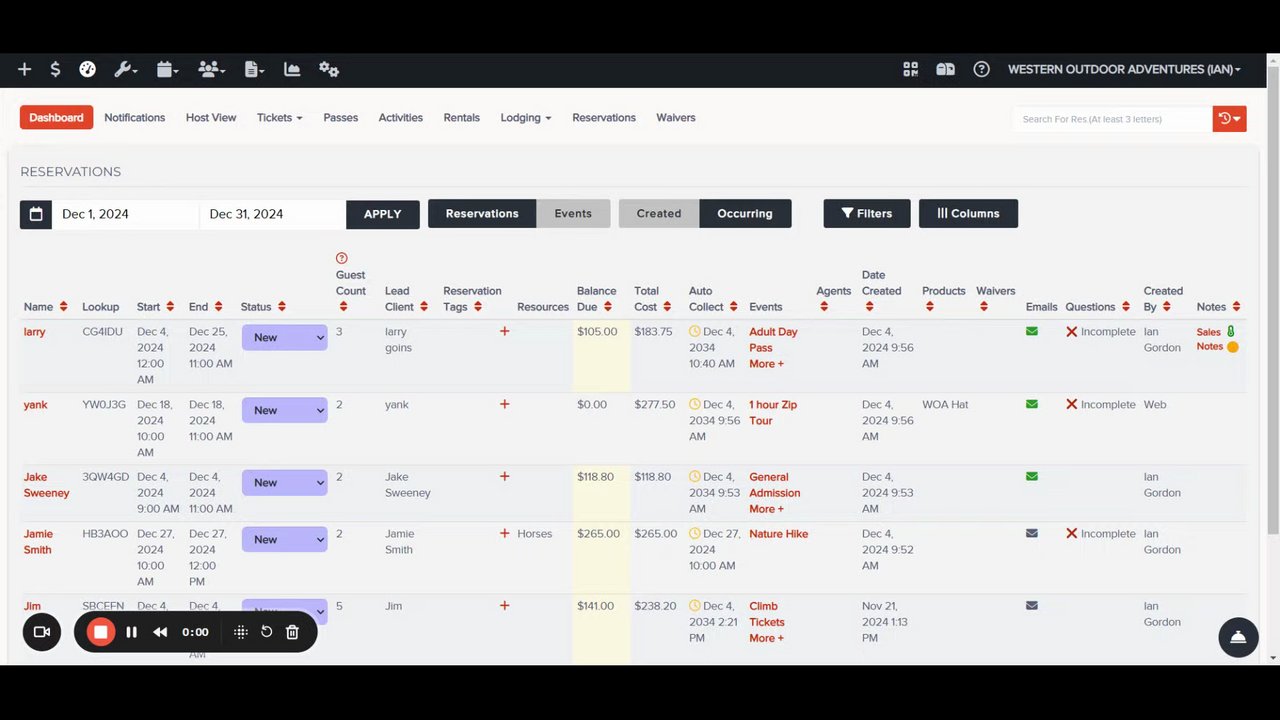The image size is (1280, 720).
Task: Open the Passes tab
Action: (340, 118)
